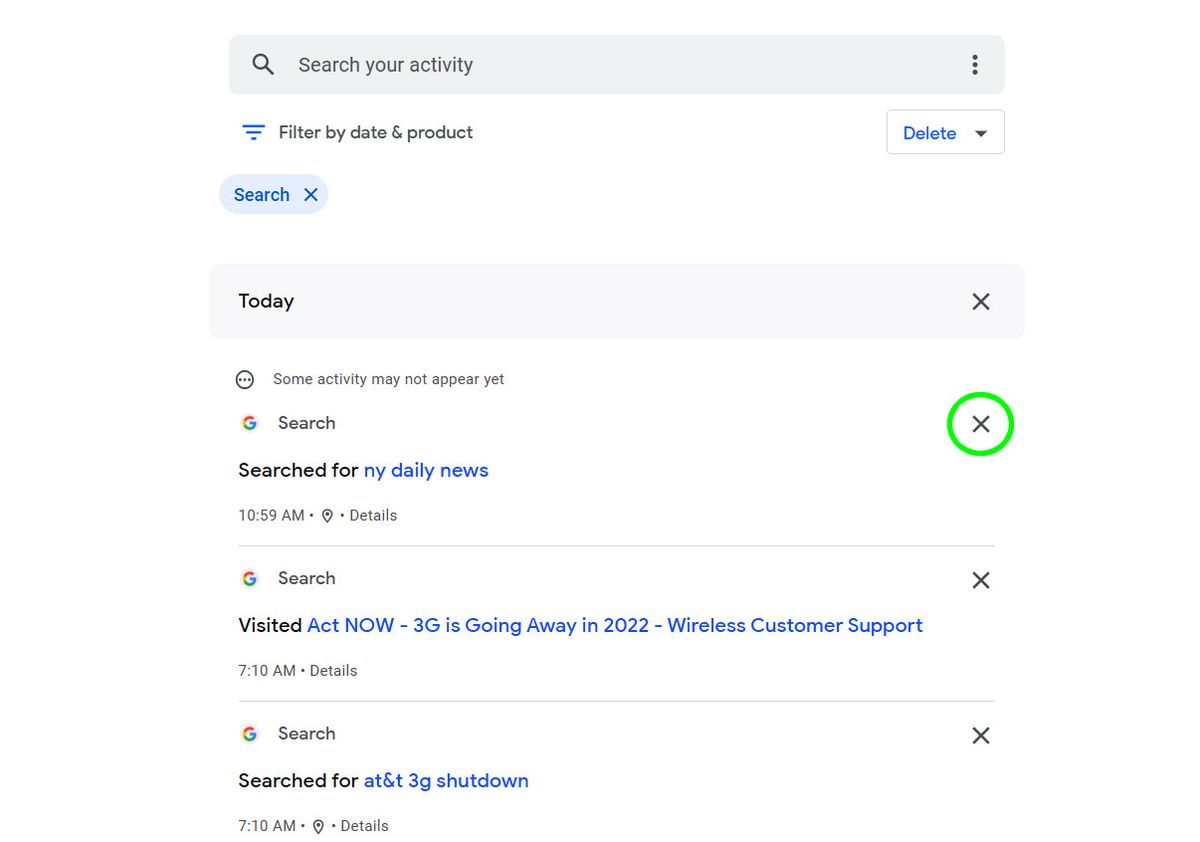Click the filter icon beside 'Filter by date & product'

253,131
